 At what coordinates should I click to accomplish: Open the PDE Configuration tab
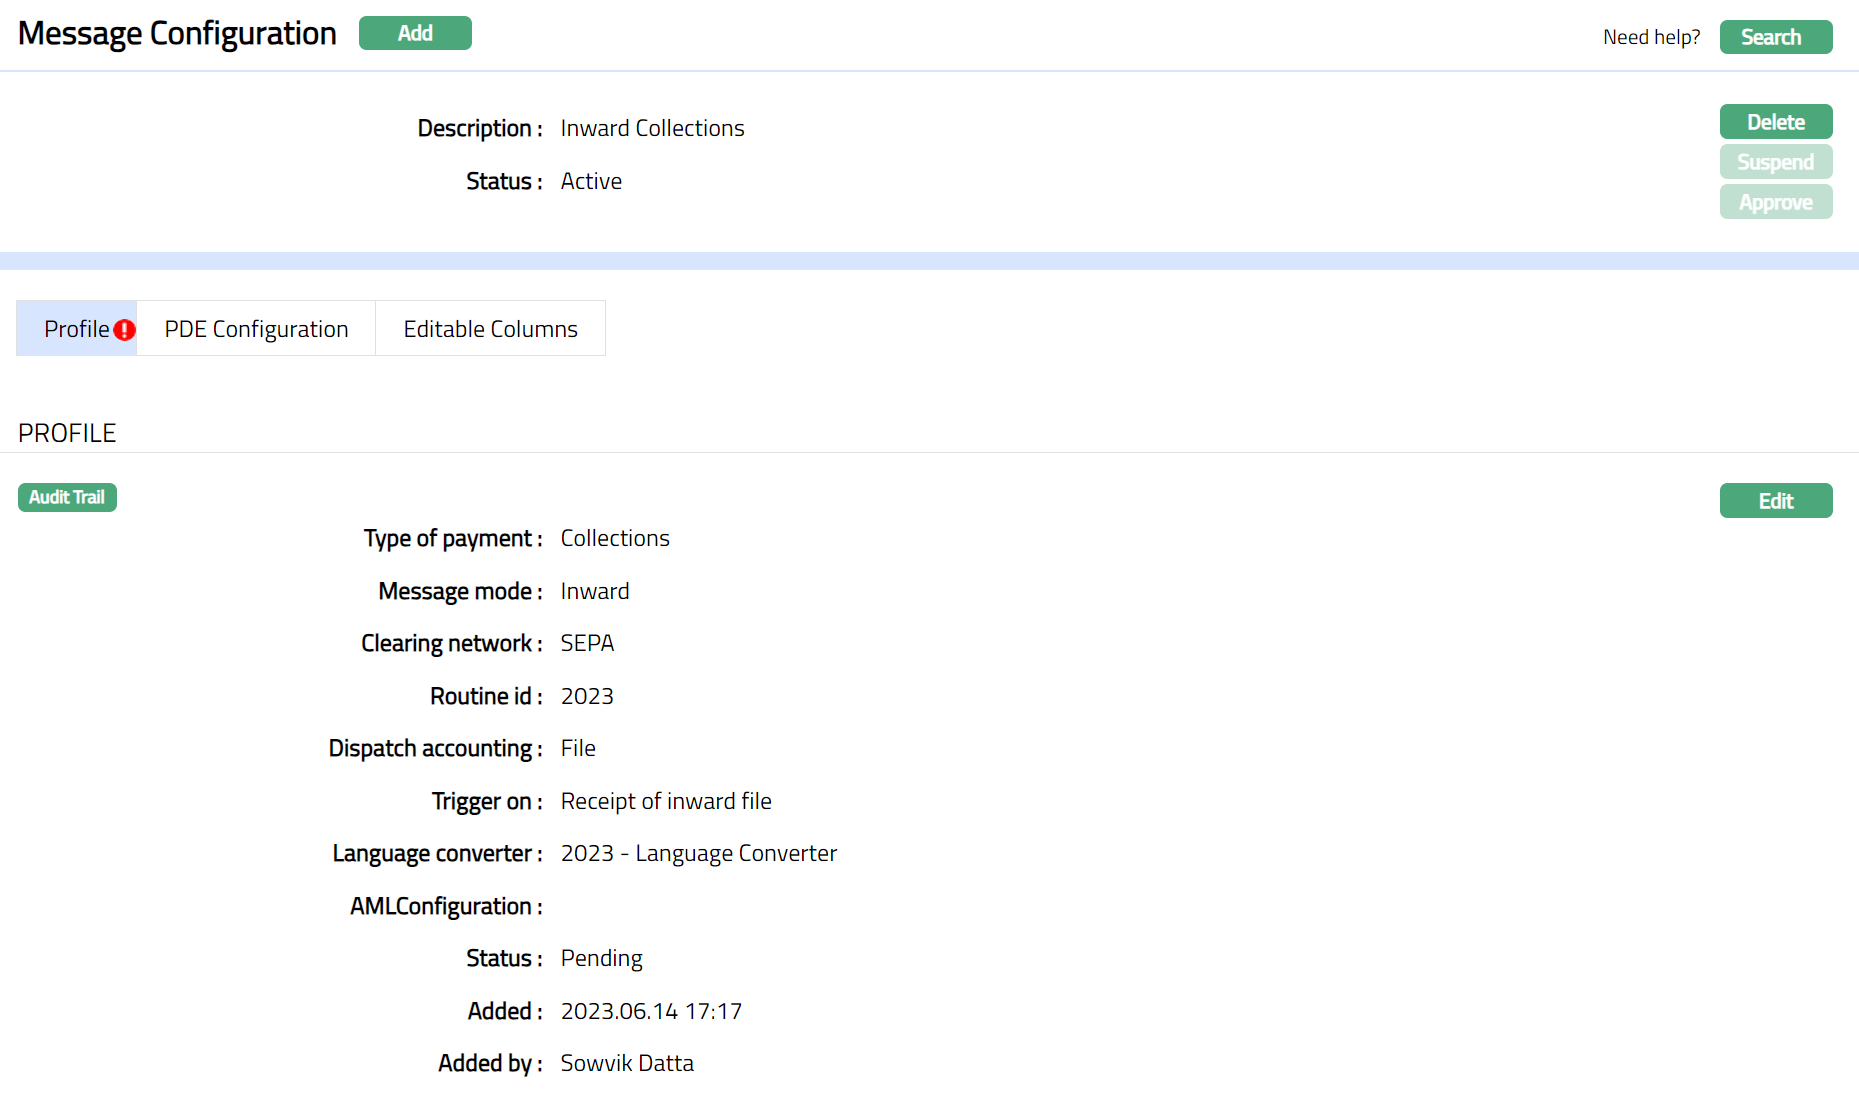click(x=256, y=329)
